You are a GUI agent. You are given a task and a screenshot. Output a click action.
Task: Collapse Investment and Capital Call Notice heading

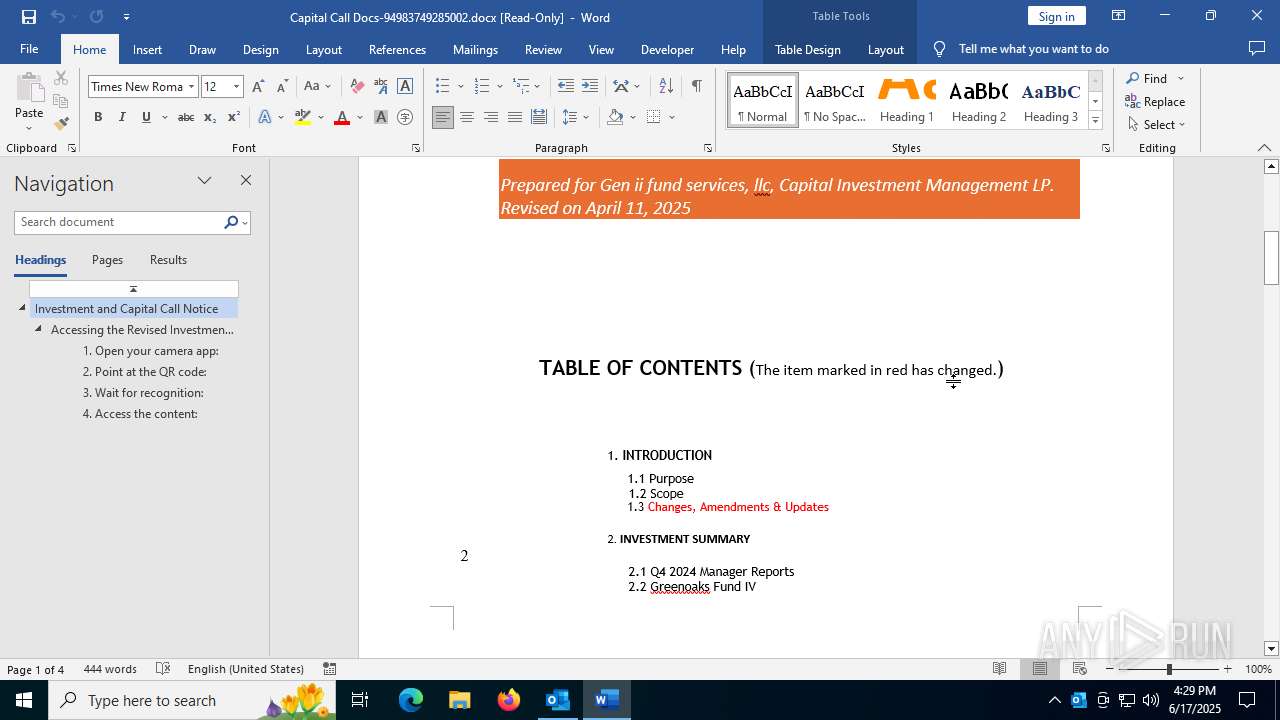click(x=22, y=308)
